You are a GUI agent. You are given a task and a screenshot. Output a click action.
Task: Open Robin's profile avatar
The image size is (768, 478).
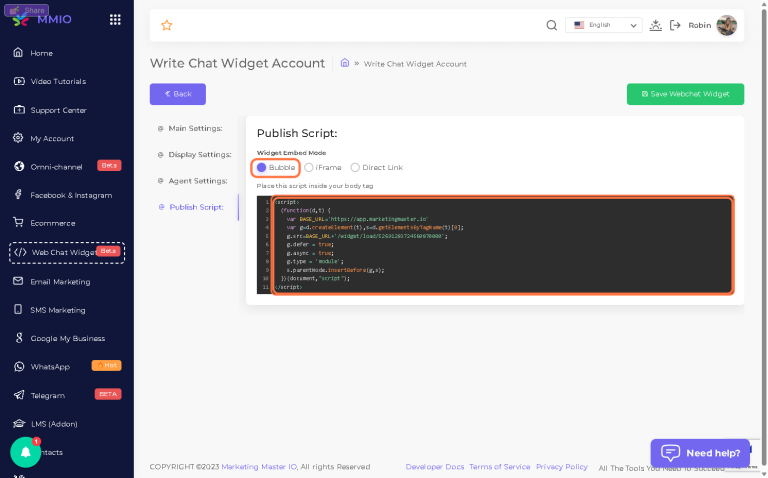[726, 25]
